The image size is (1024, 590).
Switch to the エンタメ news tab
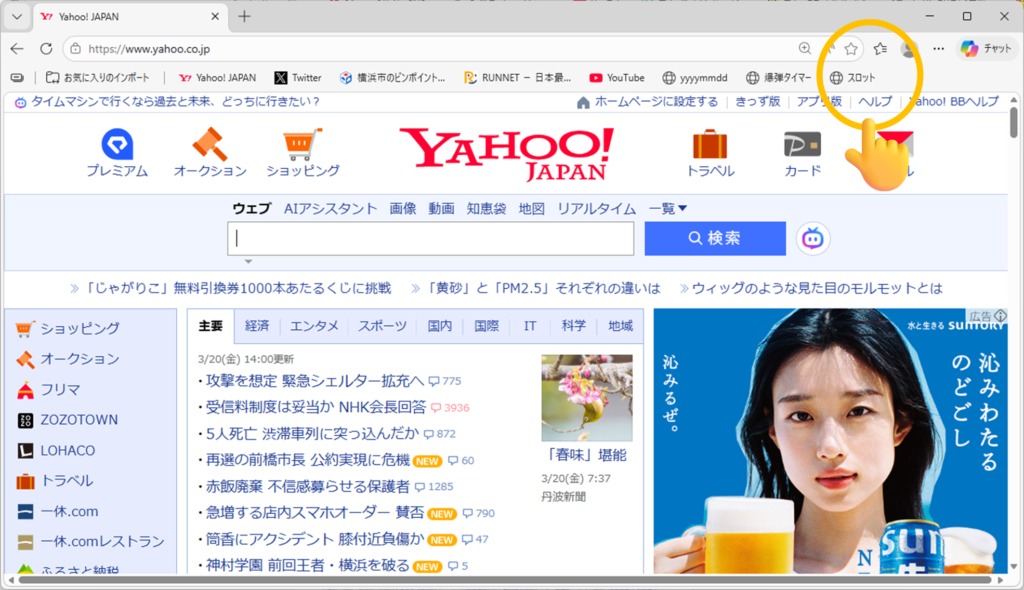pyautogui.click(x=314, y=326)
